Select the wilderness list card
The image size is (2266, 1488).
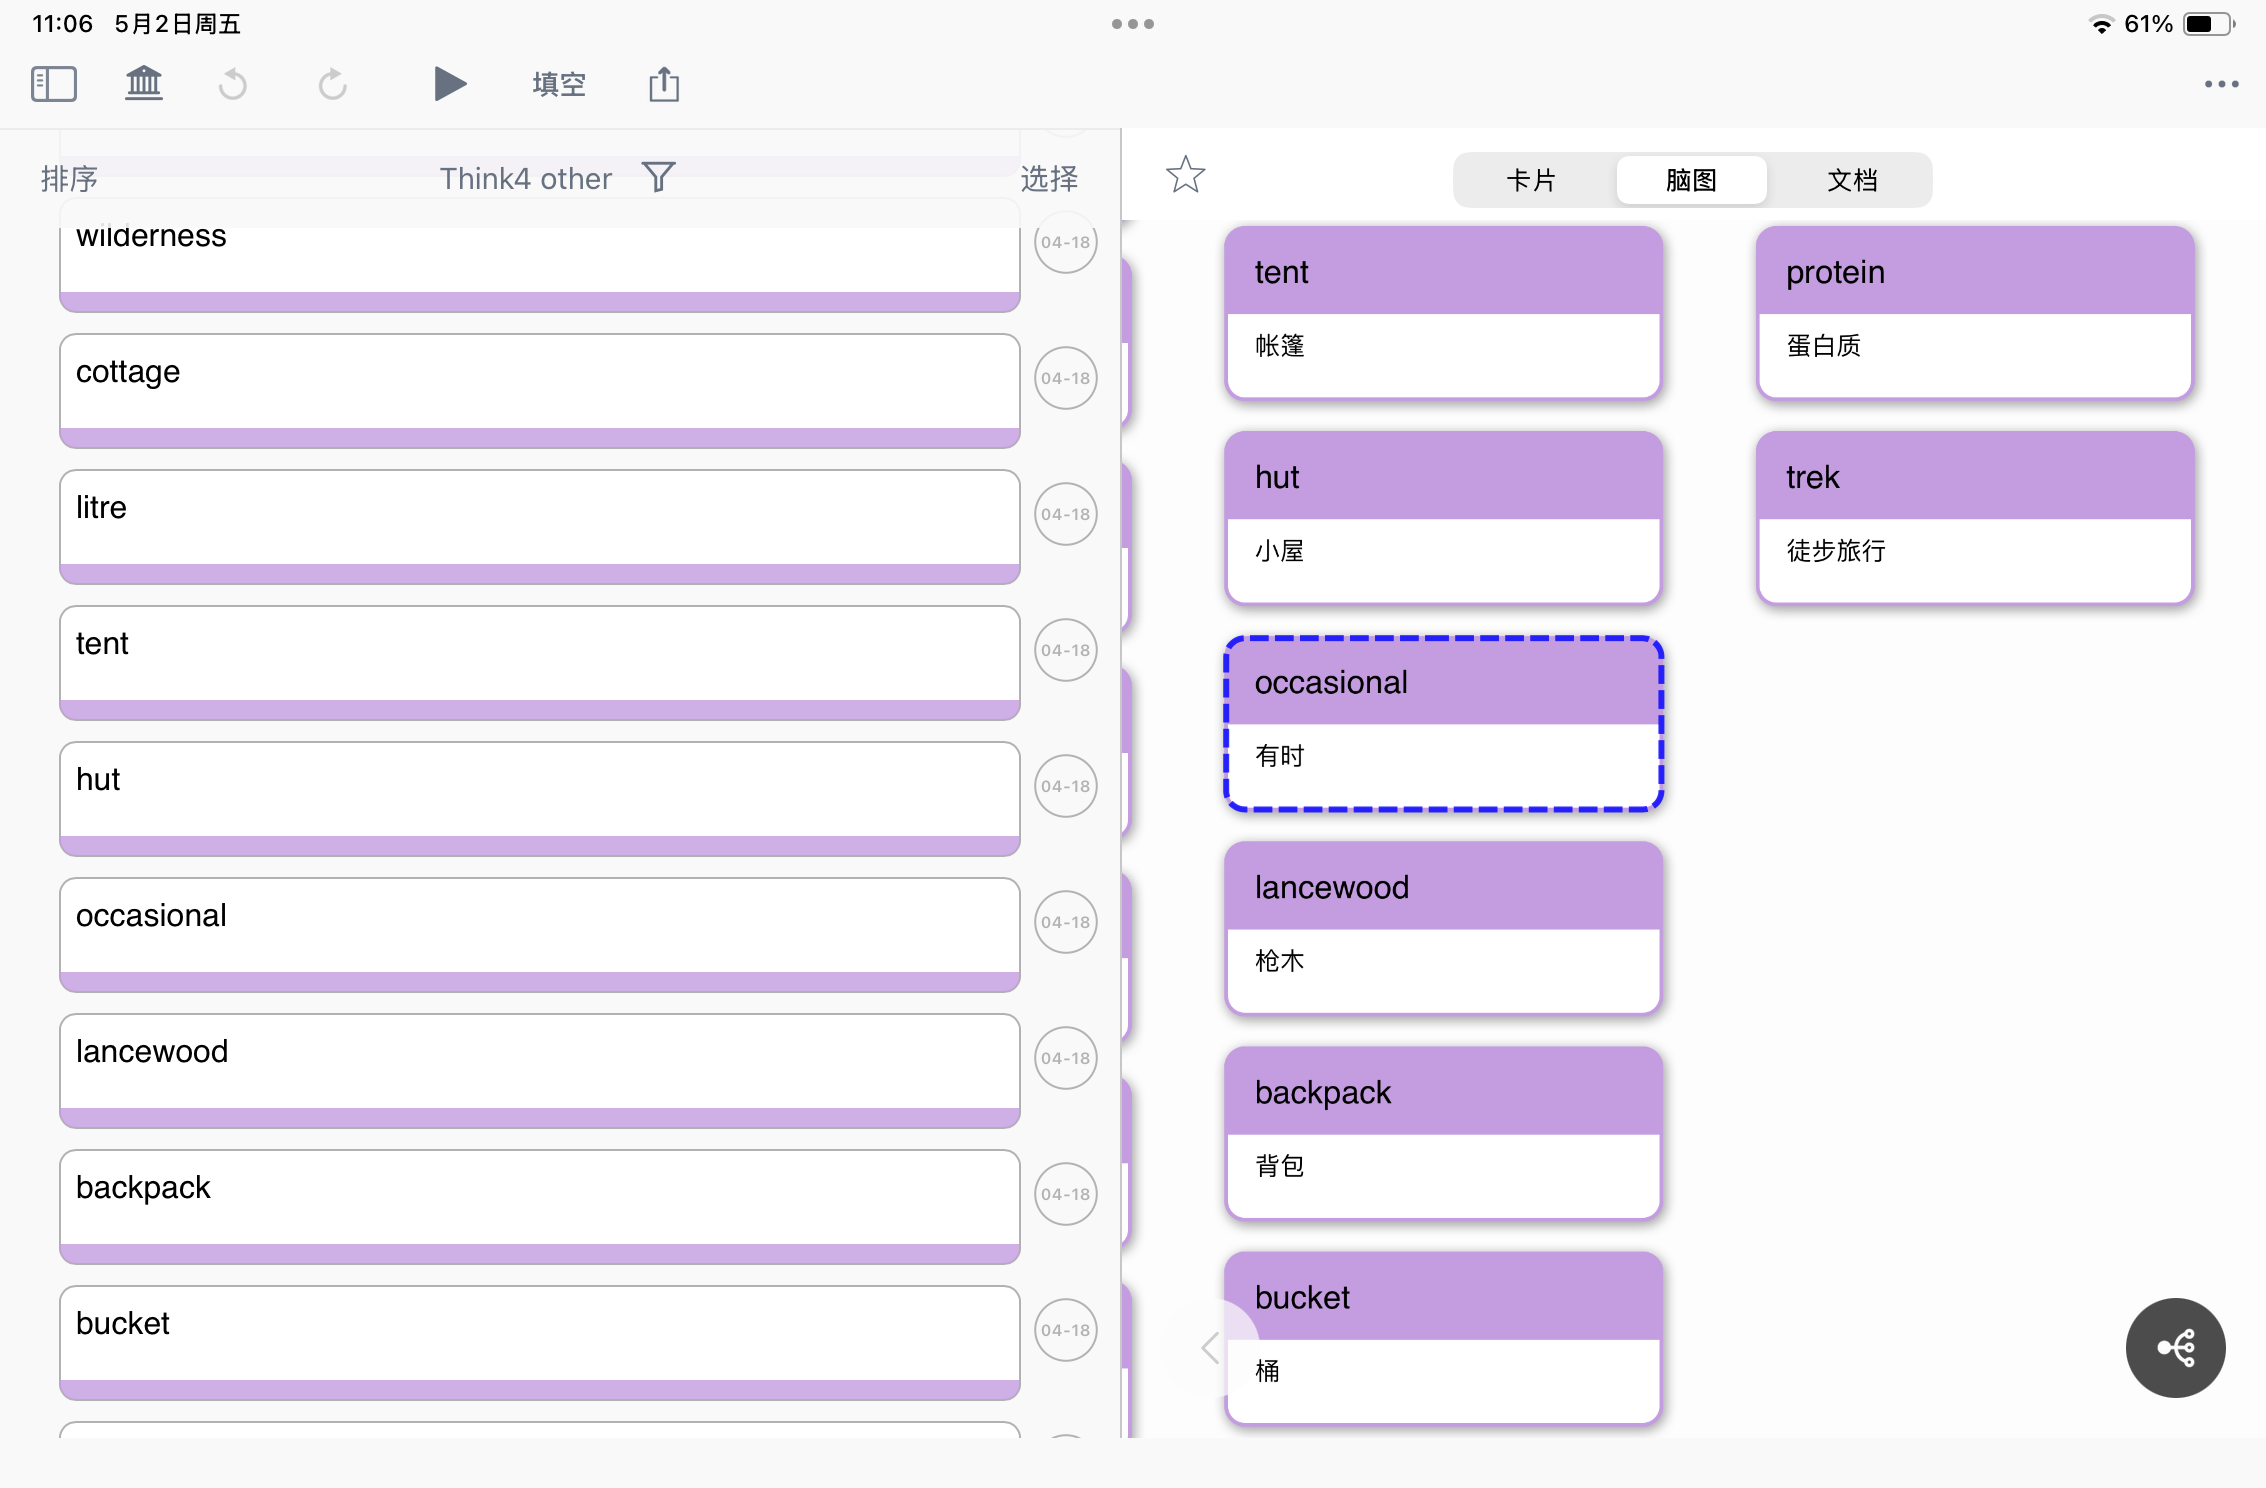(540, 256)
